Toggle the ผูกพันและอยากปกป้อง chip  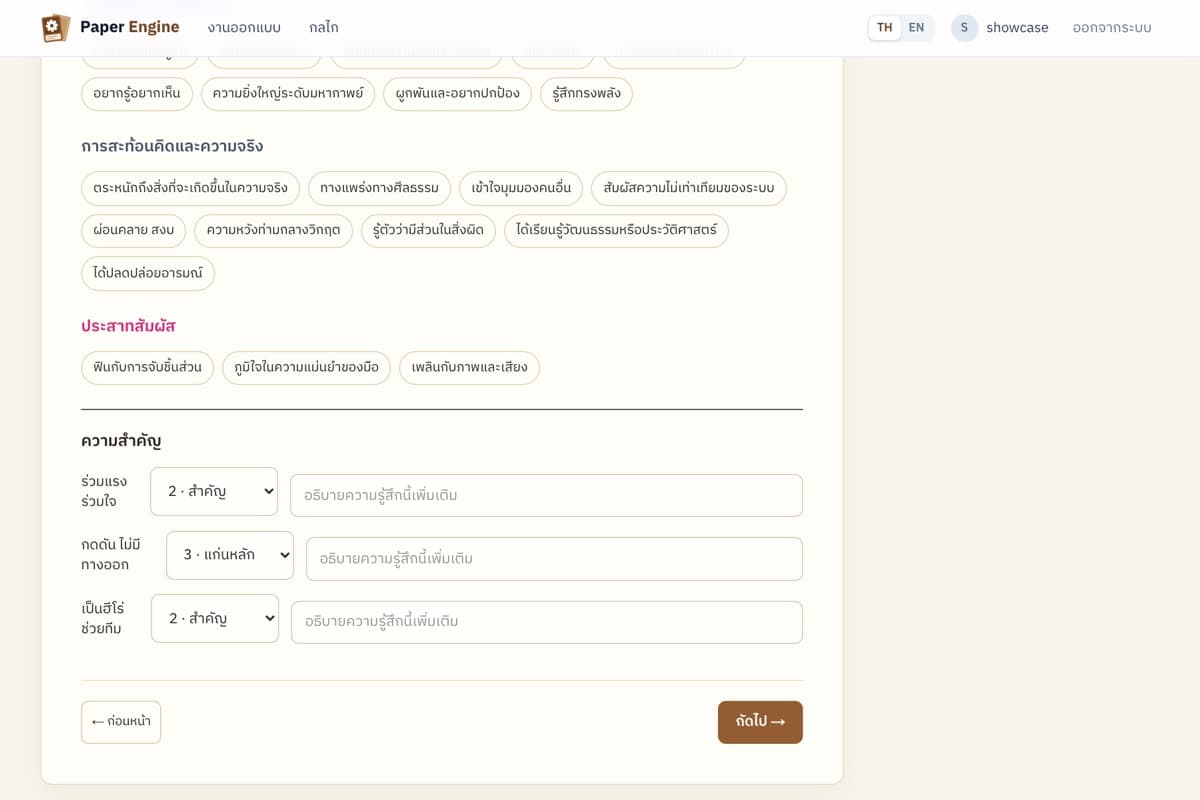tap(457, 94)
